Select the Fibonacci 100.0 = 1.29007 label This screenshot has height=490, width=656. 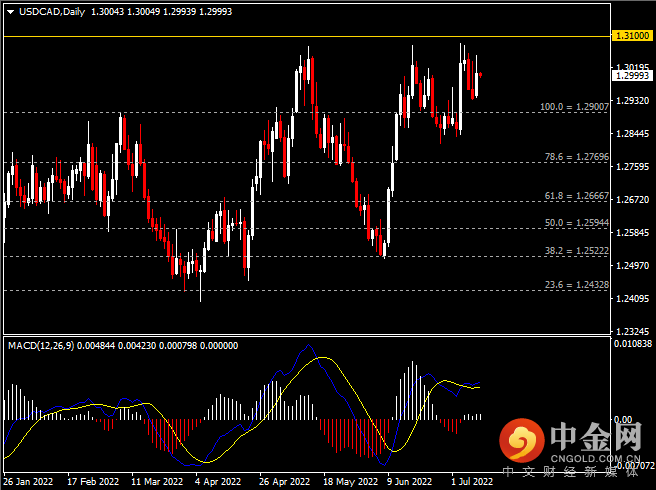574,106
